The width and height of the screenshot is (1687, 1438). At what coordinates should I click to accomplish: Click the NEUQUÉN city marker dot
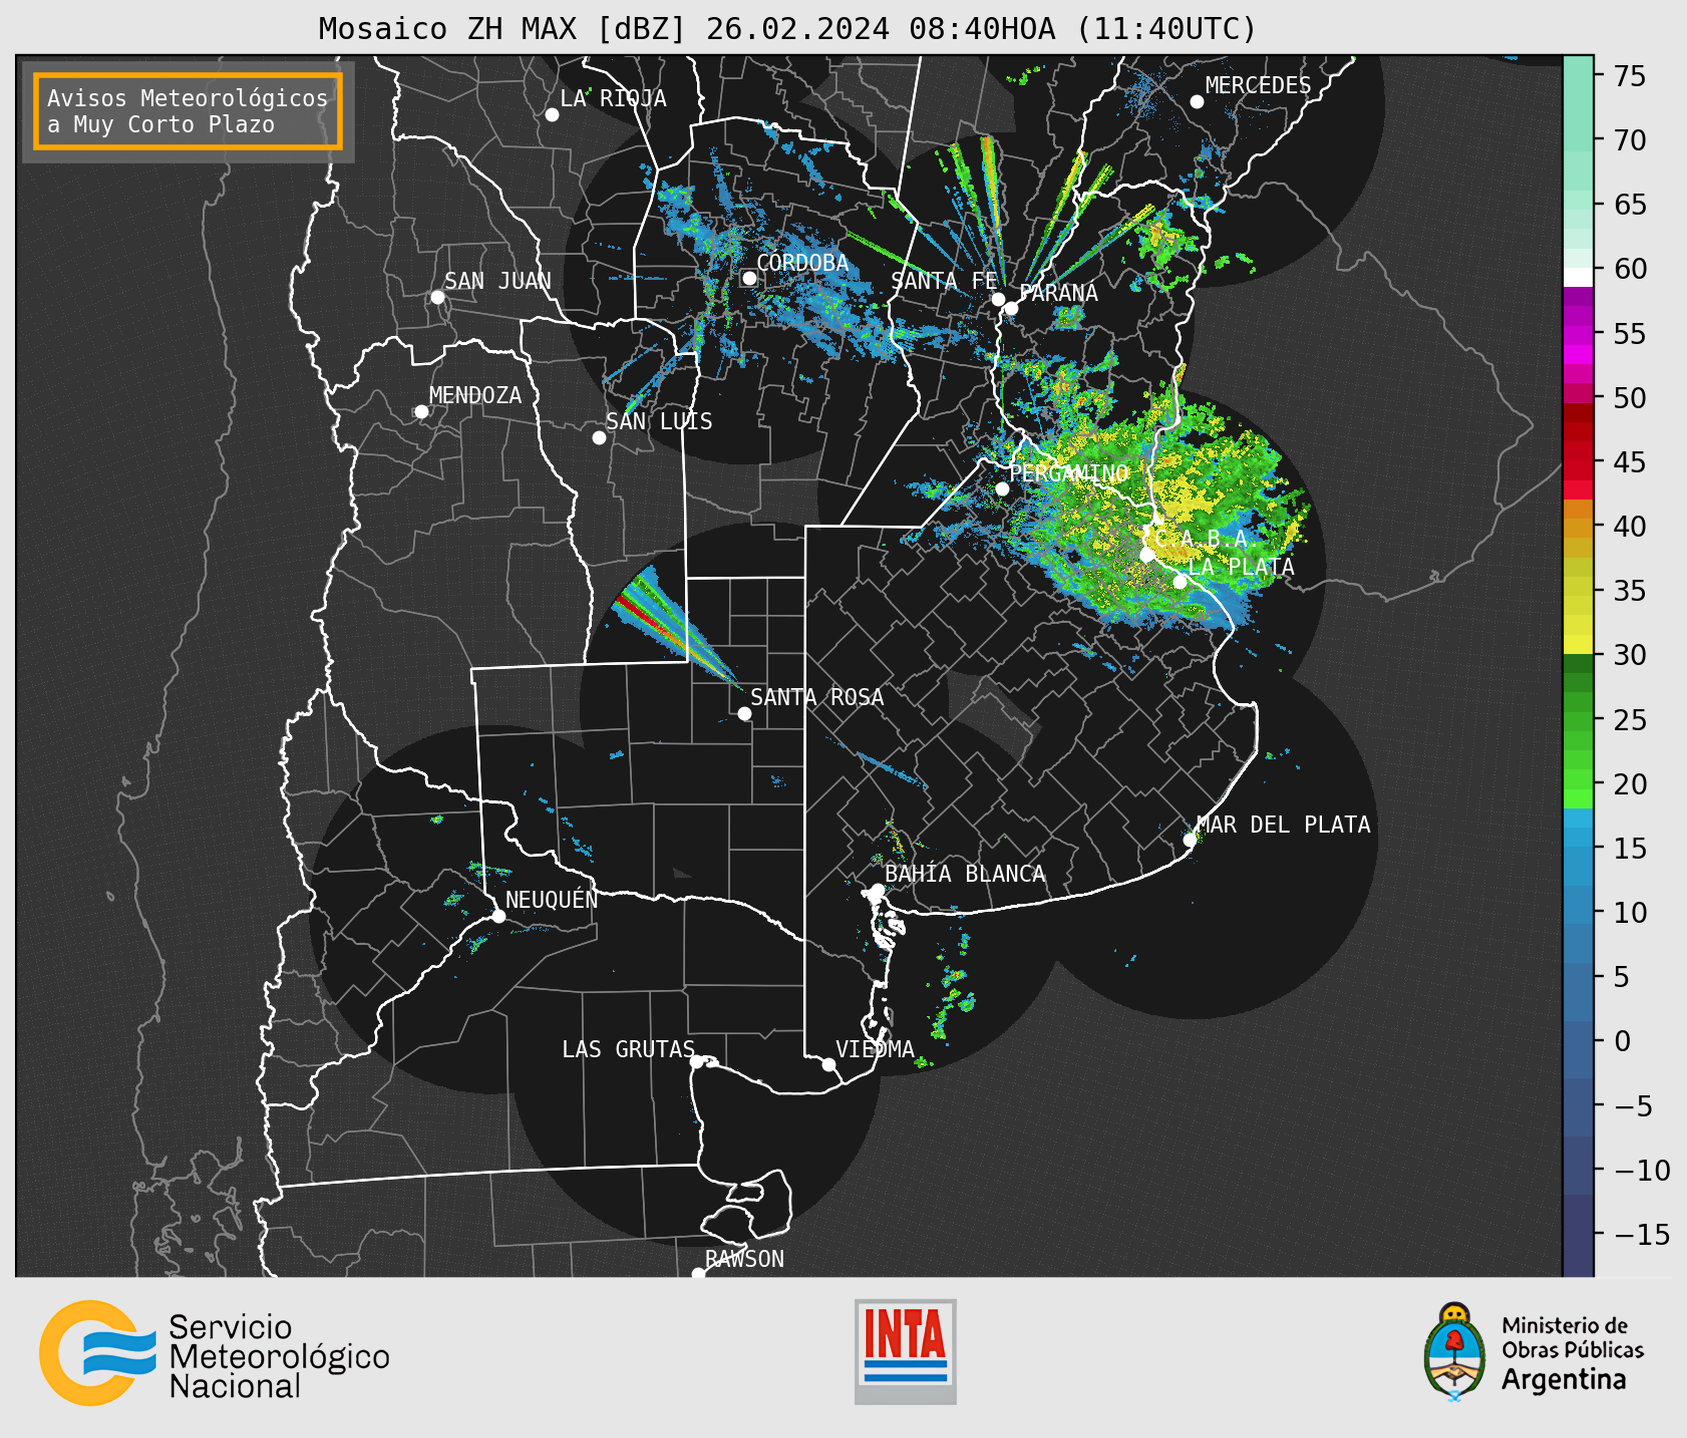(x=499, y=916)
